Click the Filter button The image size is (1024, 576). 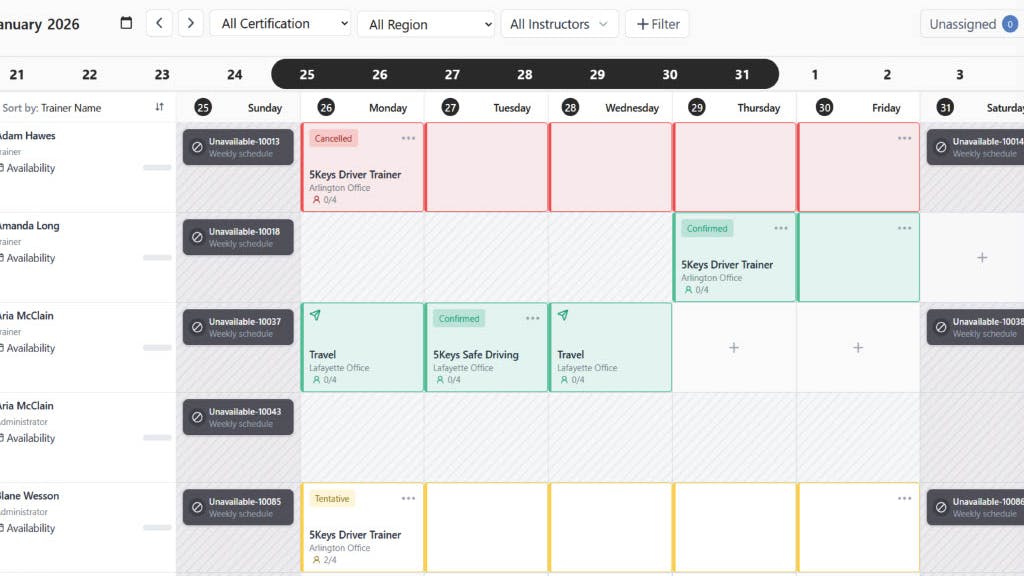pyautogui.click(x=657, y=23)
